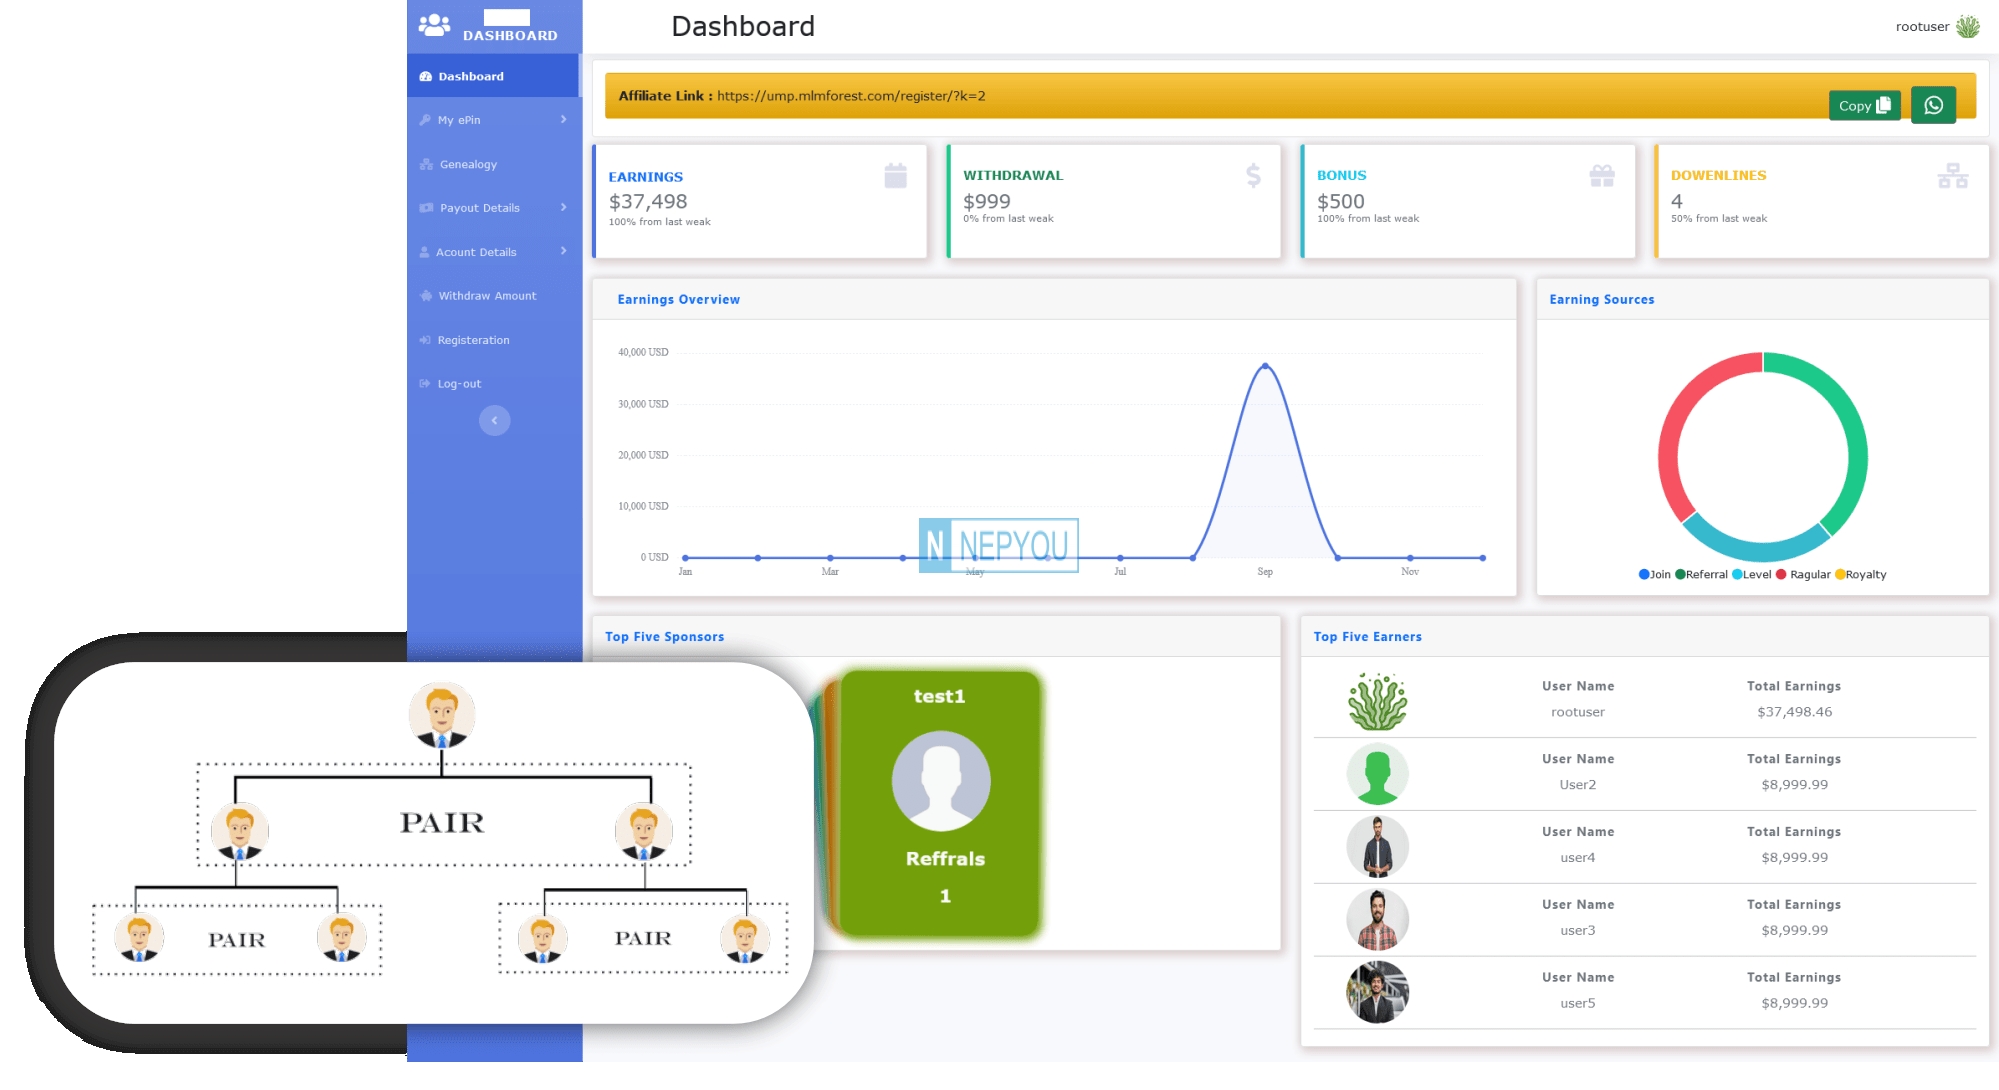Toggle the Join legend item in chart

click(x=1655, y=574)
